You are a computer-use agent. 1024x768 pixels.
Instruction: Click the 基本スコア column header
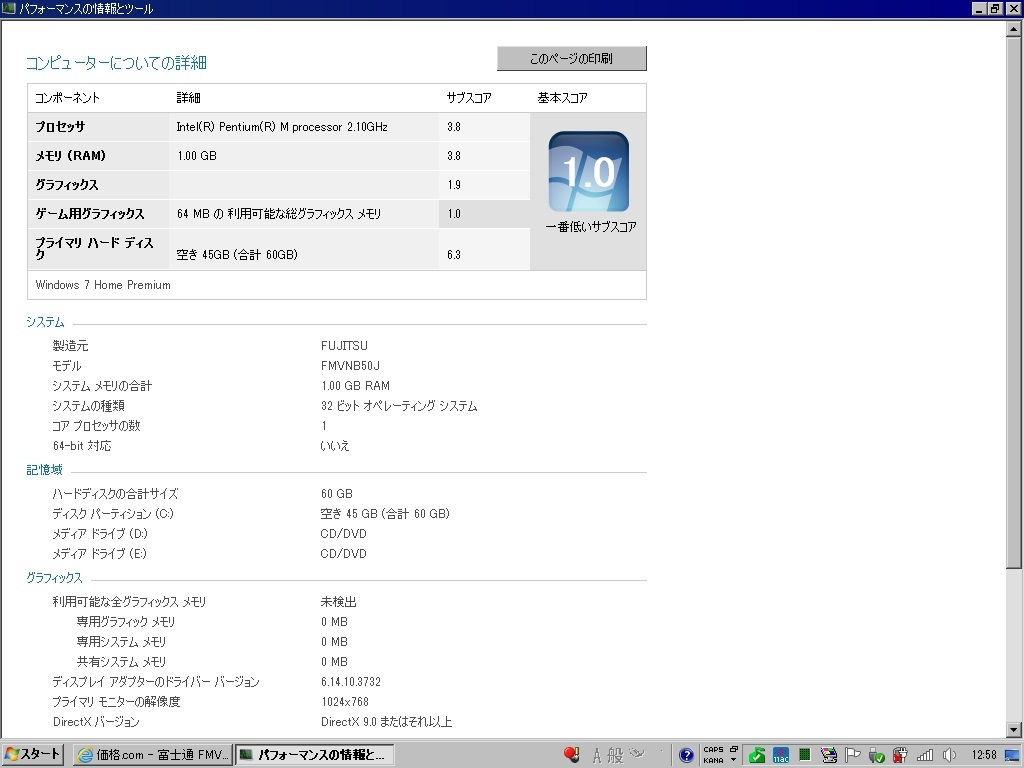click(x=562, y=98)
